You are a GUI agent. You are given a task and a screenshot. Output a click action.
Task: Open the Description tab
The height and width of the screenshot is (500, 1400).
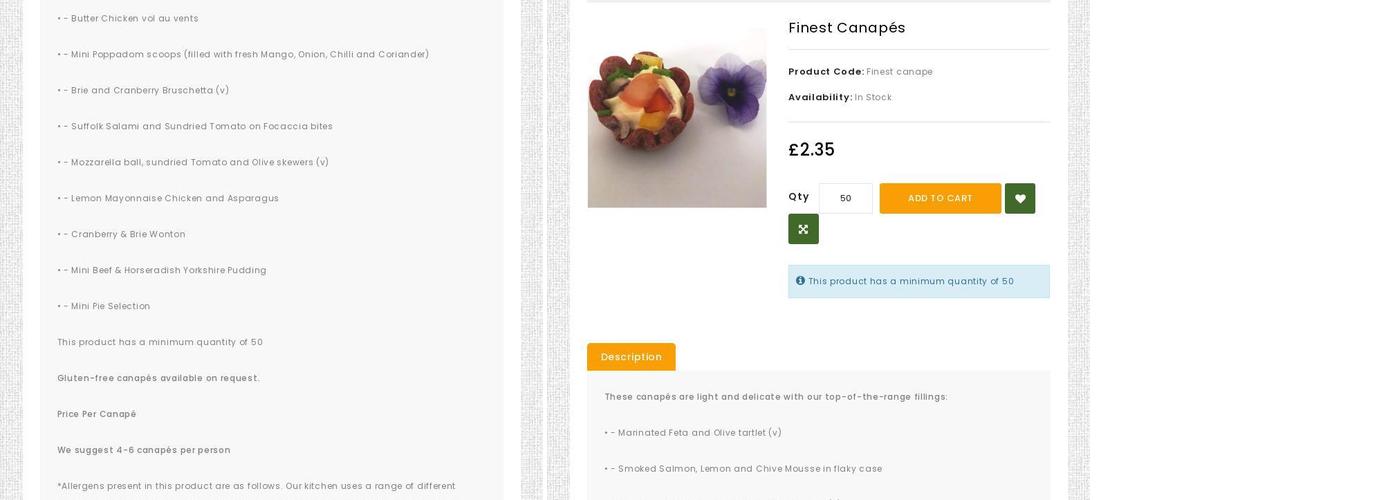click(x=631, y=357)
